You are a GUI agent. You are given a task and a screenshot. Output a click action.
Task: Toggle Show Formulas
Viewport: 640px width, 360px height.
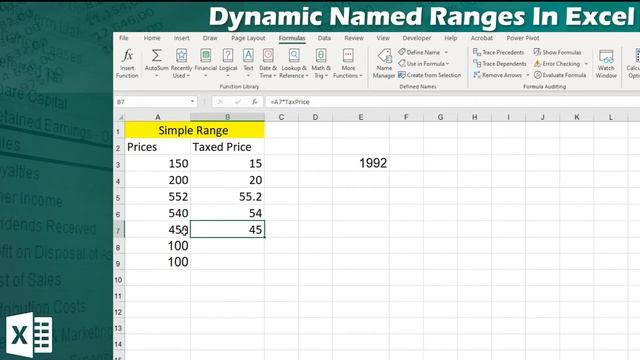click(557, 52)
